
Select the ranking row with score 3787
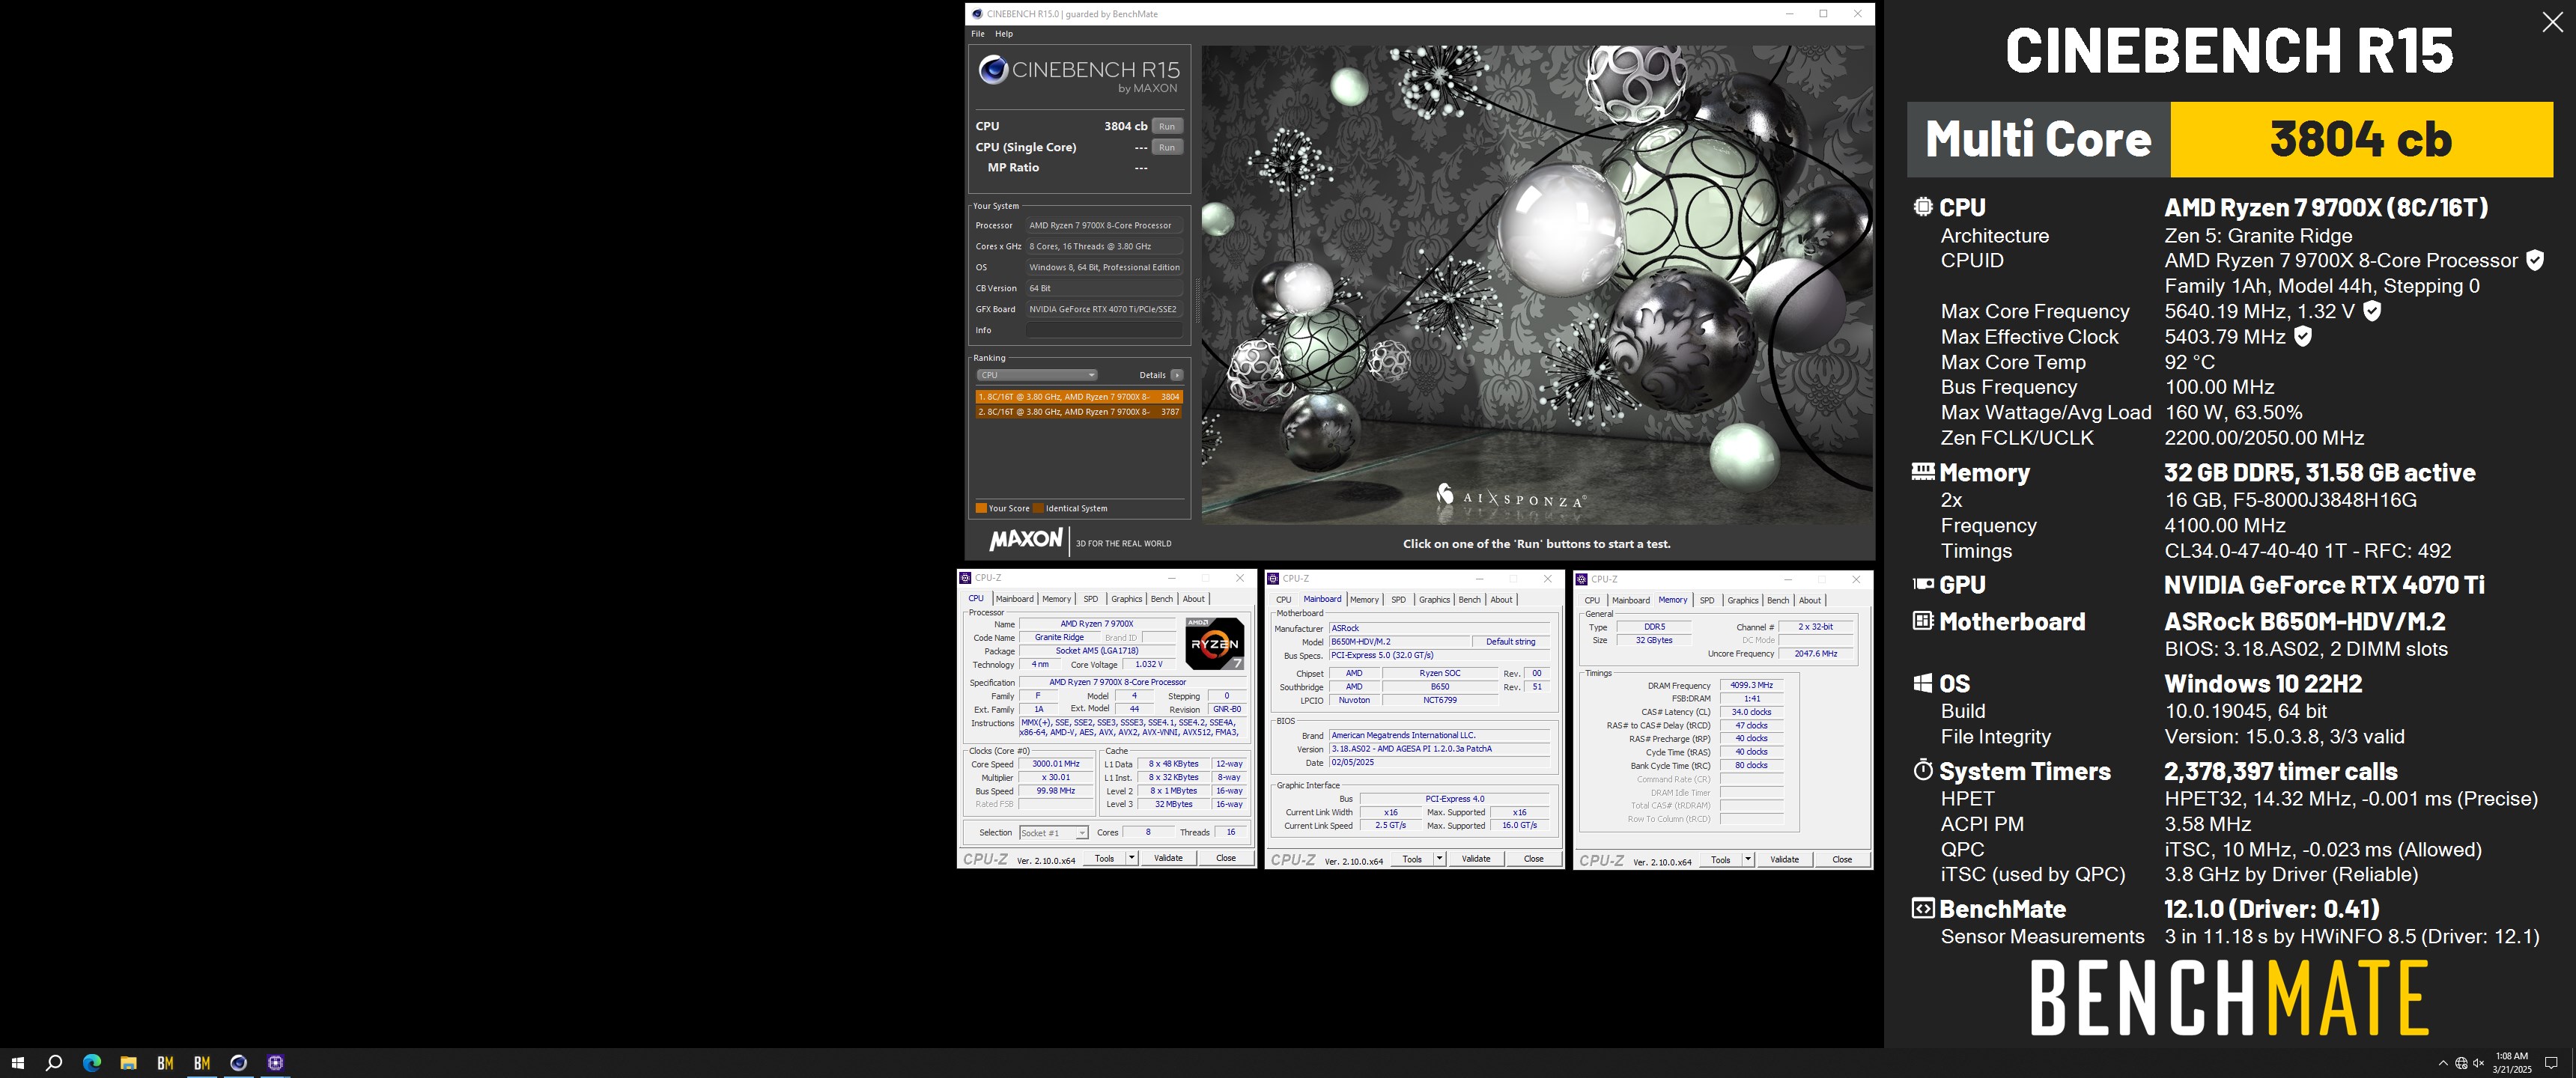[x=1079, y=412]
